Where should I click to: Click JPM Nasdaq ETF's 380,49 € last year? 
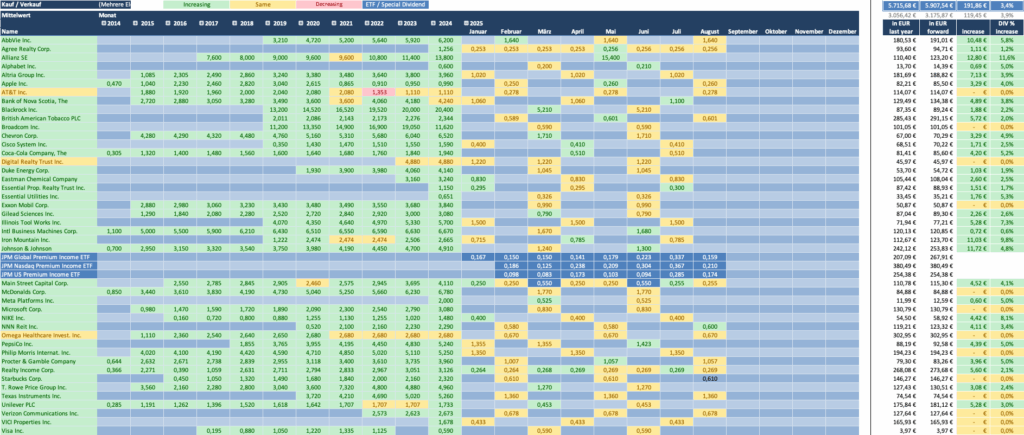899,265
